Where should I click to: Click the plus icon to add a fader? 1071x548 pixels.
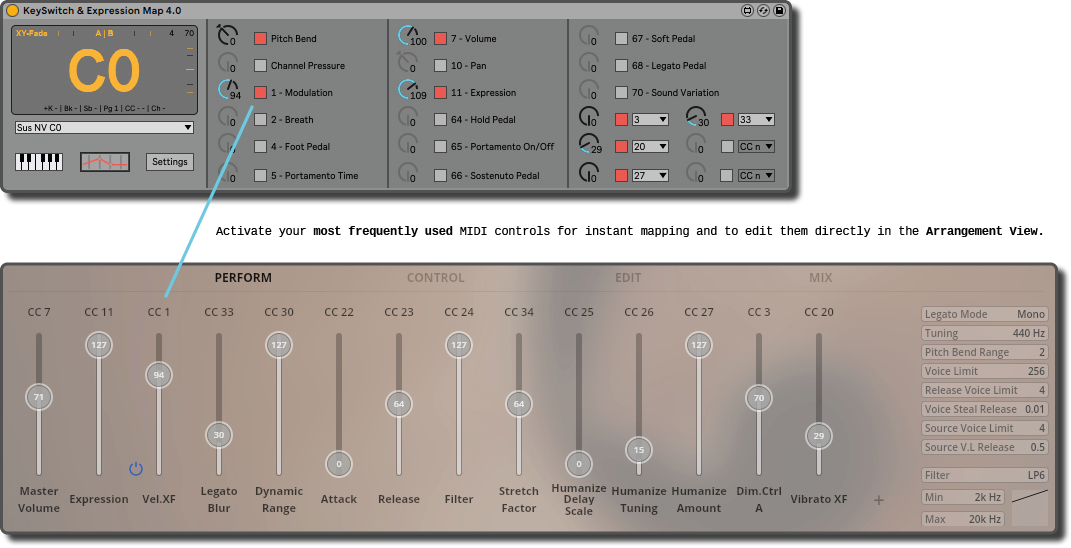coord(878,500)
